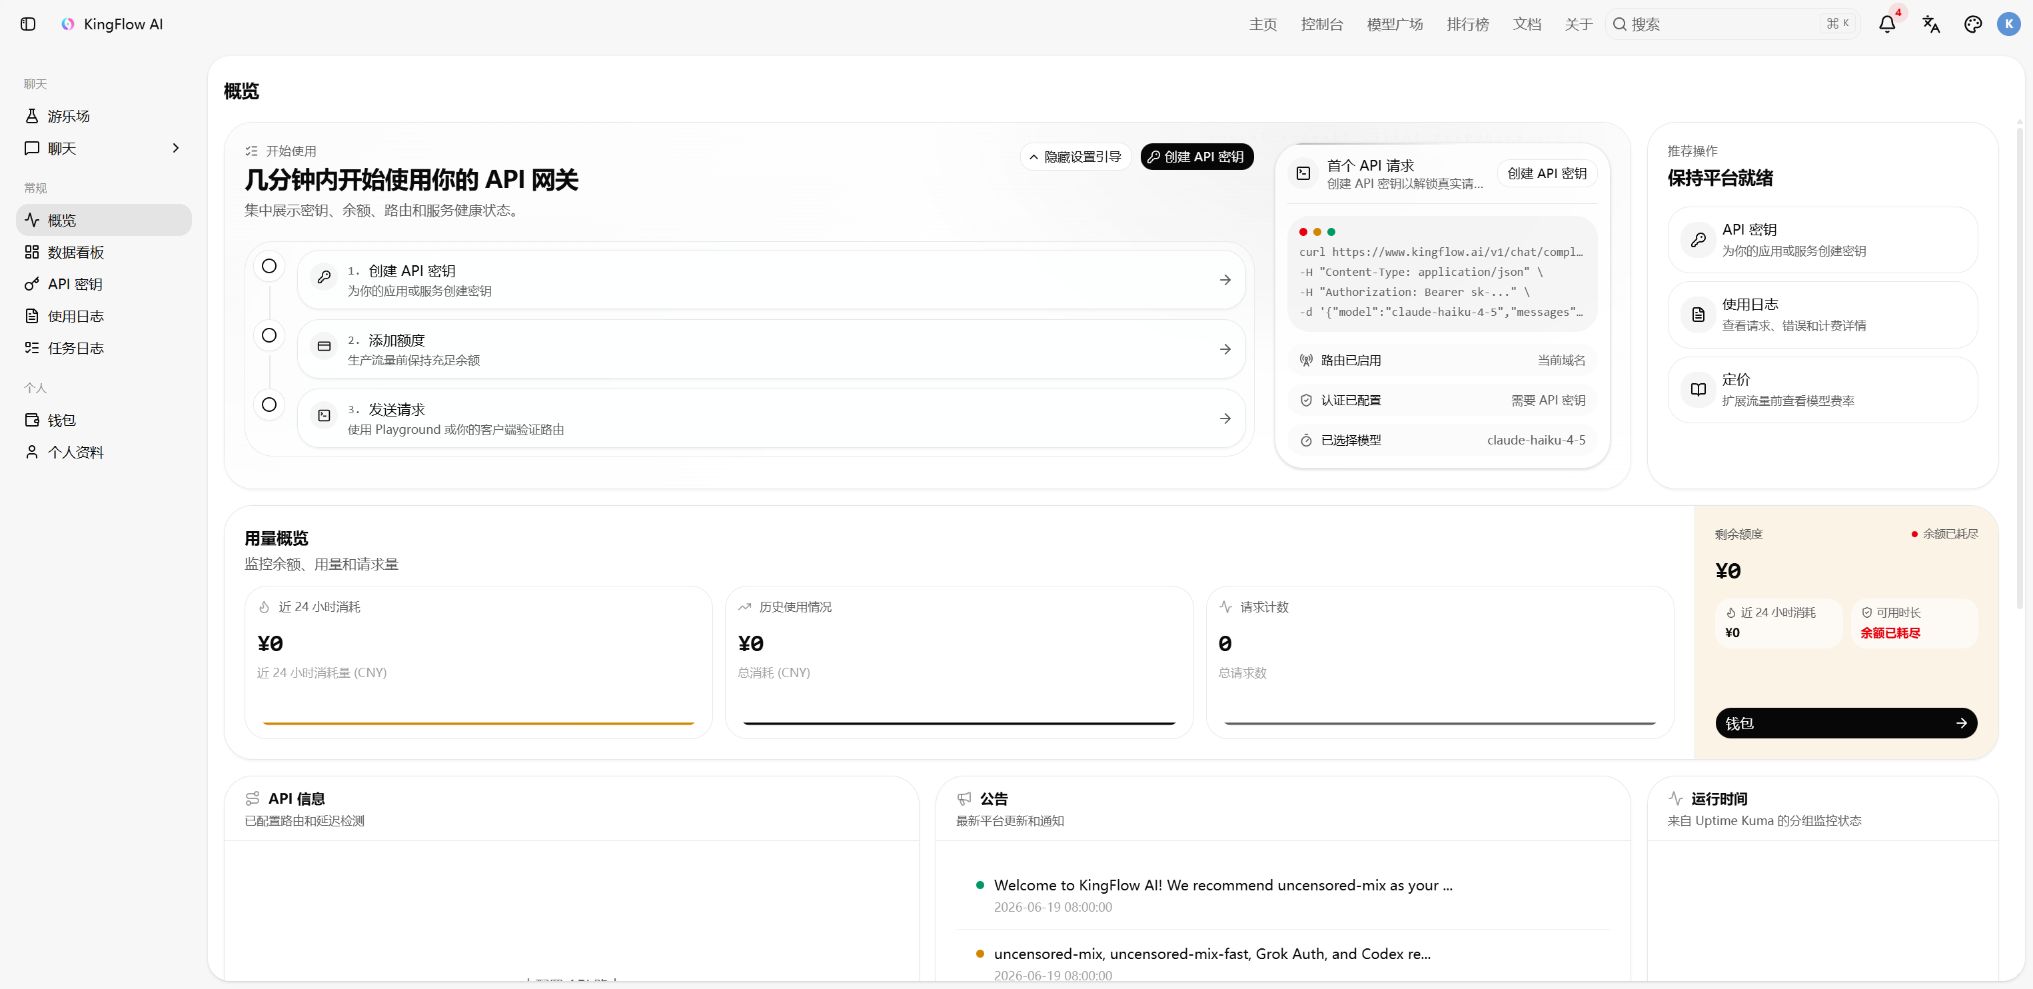Viewport: 2033px width, 989px height.
Task: Click the dashboard grid icon beside 数据看板
Action: coord(32,252)
